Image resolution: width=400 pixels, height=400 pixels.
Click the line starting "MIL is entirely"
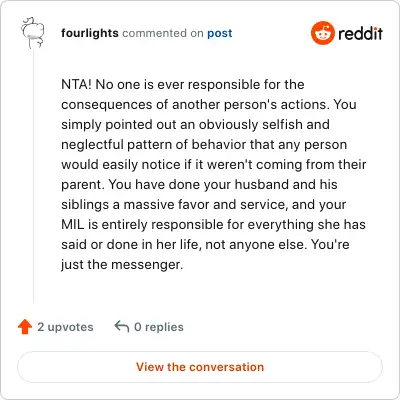click(213, 224)
